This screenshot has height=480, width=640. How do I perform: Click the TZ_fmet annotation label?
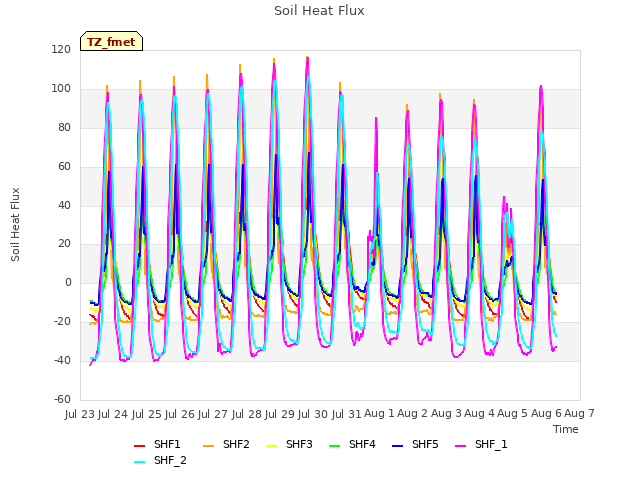click(x=111, y=42)
